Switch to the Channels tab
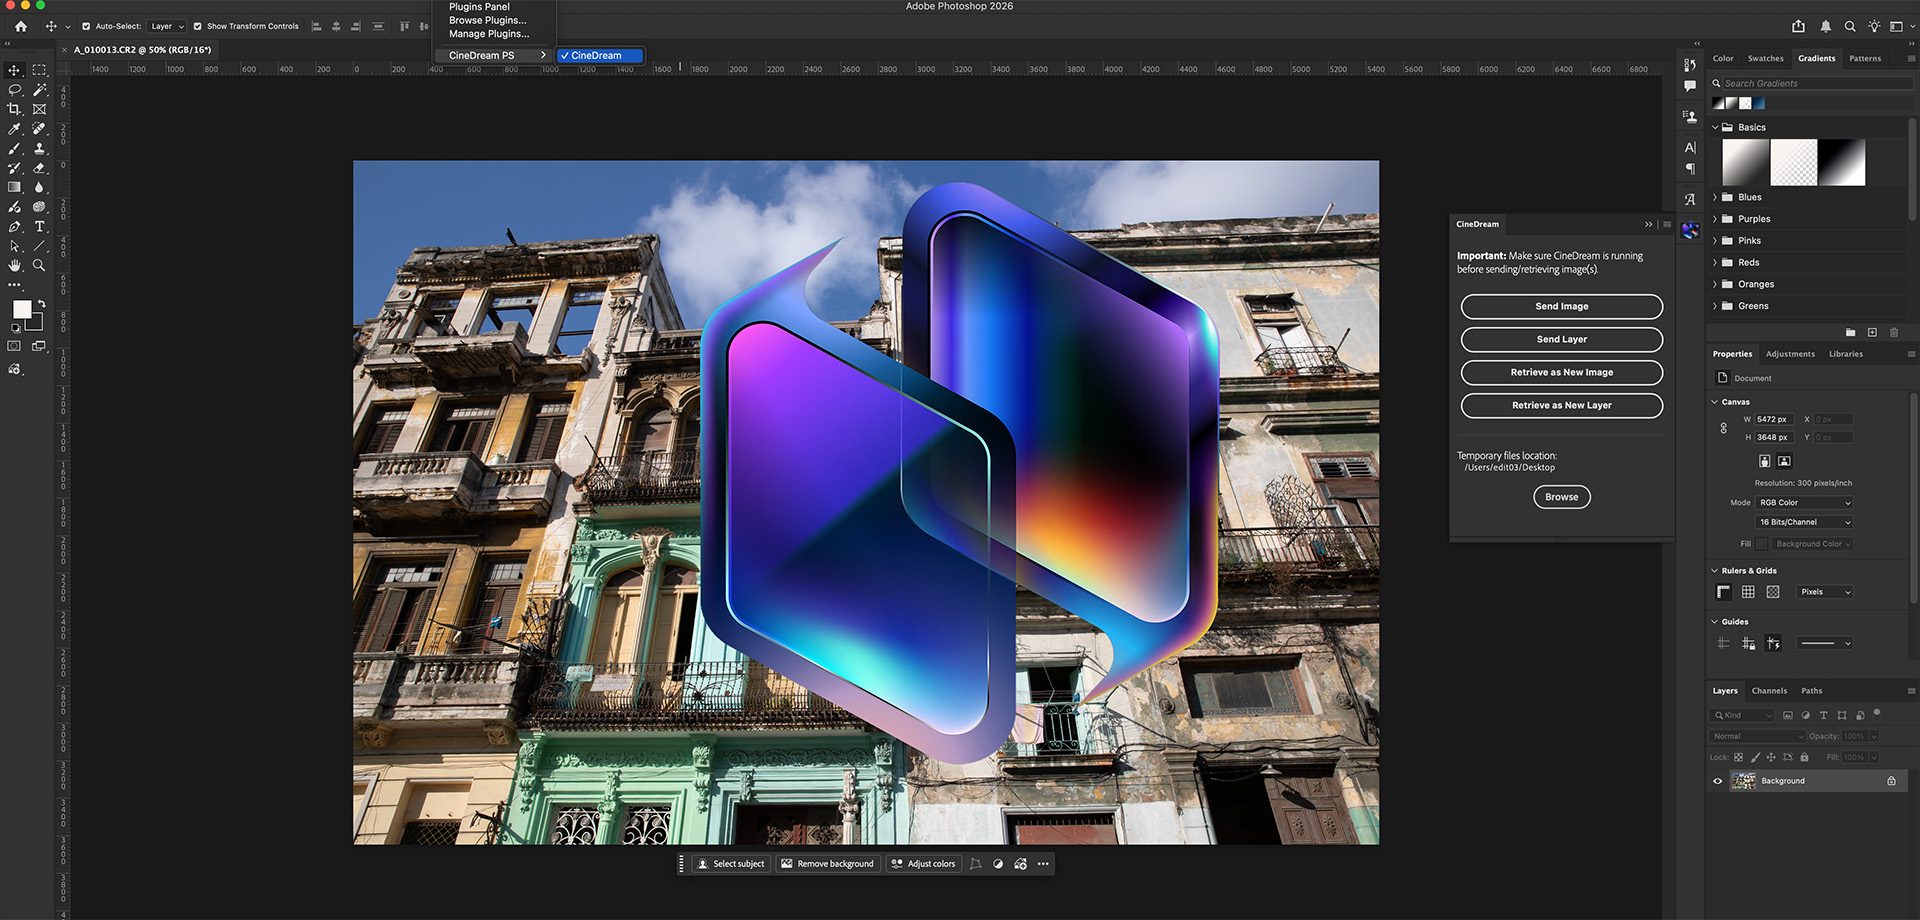The height and width of the screenshot is (920, 1920). point(1769,691)
